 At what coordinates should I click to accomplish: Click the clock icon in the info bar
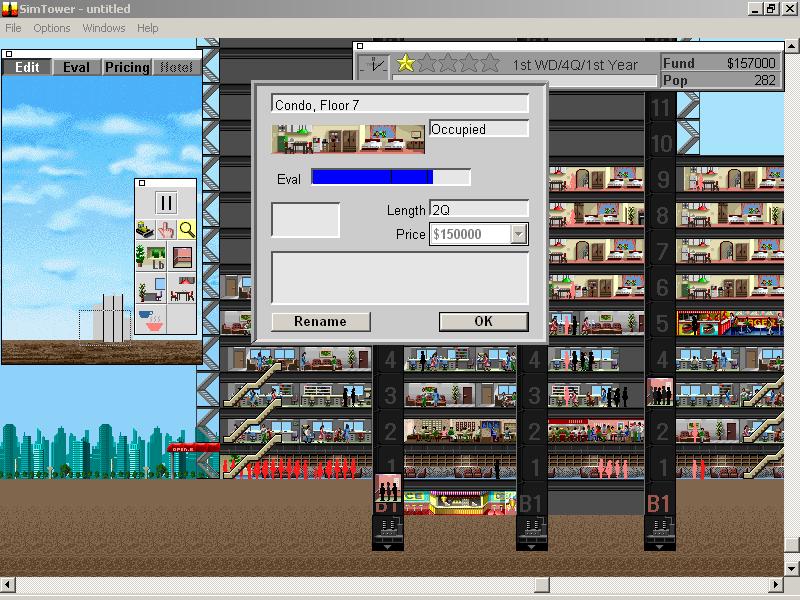(373, 67)
